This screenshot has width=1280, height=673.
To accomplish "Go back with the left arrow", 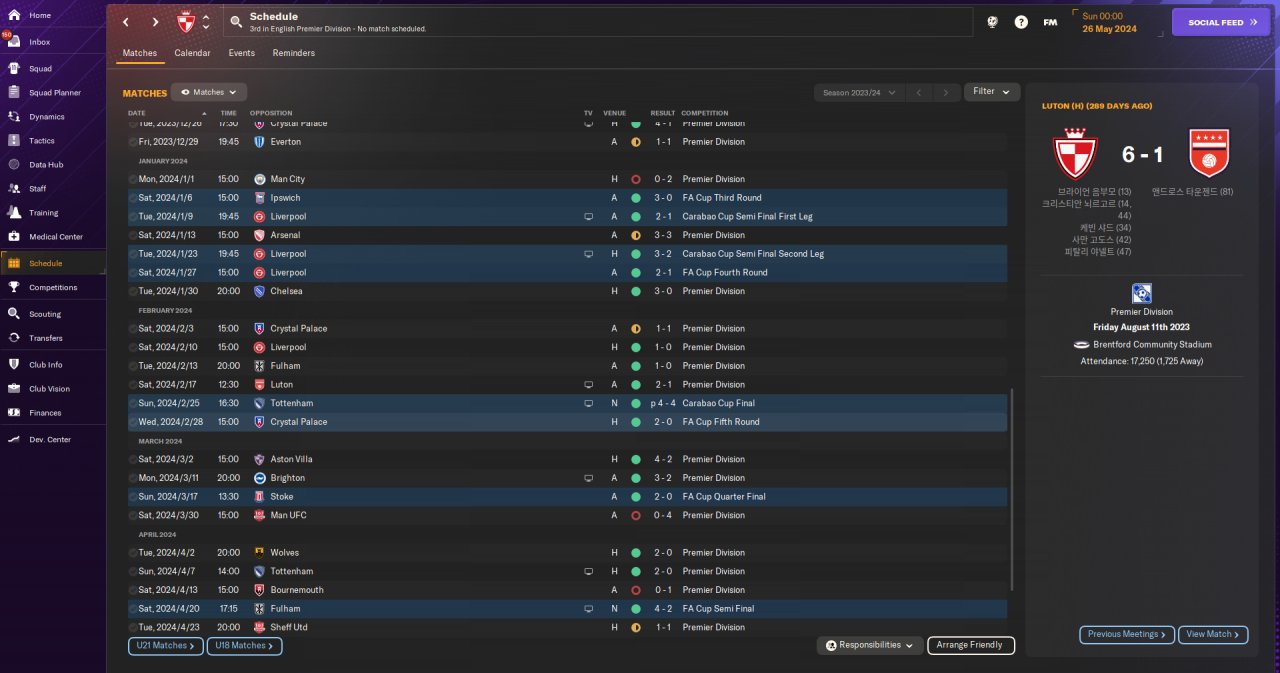I will [125, 22].
